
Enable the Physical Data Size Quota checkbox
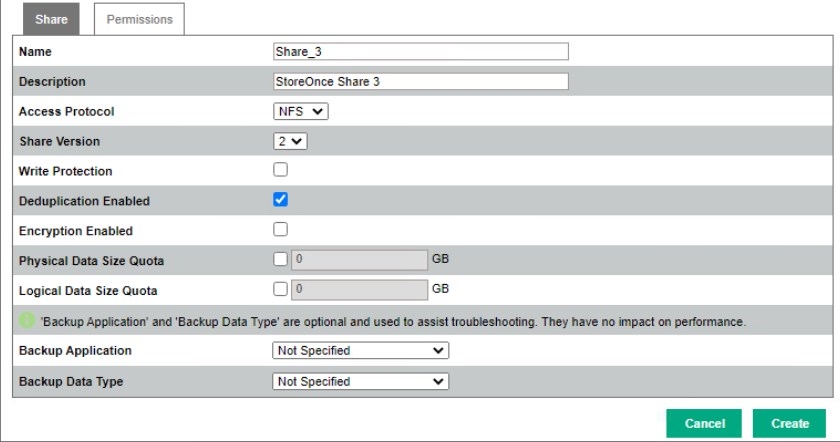click(x=281, y=260)
